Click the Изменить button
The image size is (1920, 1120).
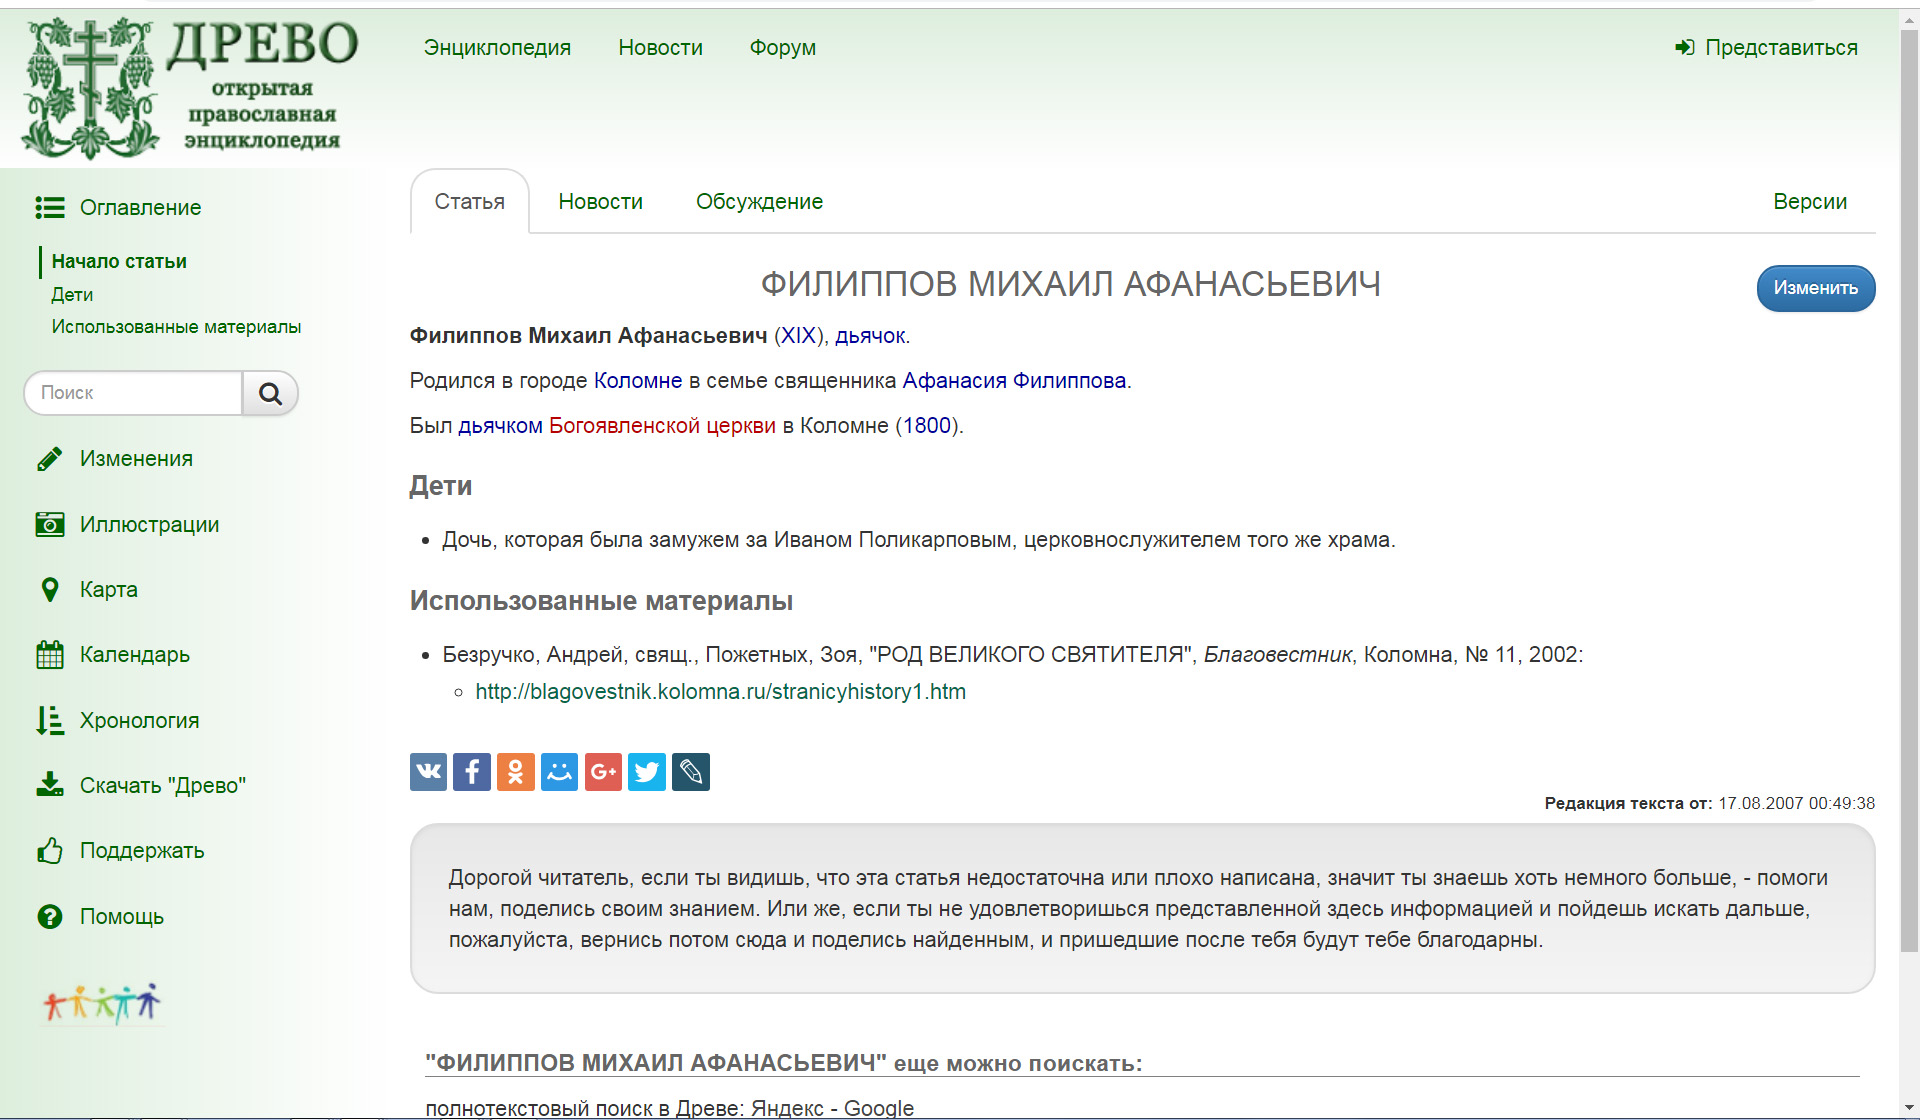1816,288
